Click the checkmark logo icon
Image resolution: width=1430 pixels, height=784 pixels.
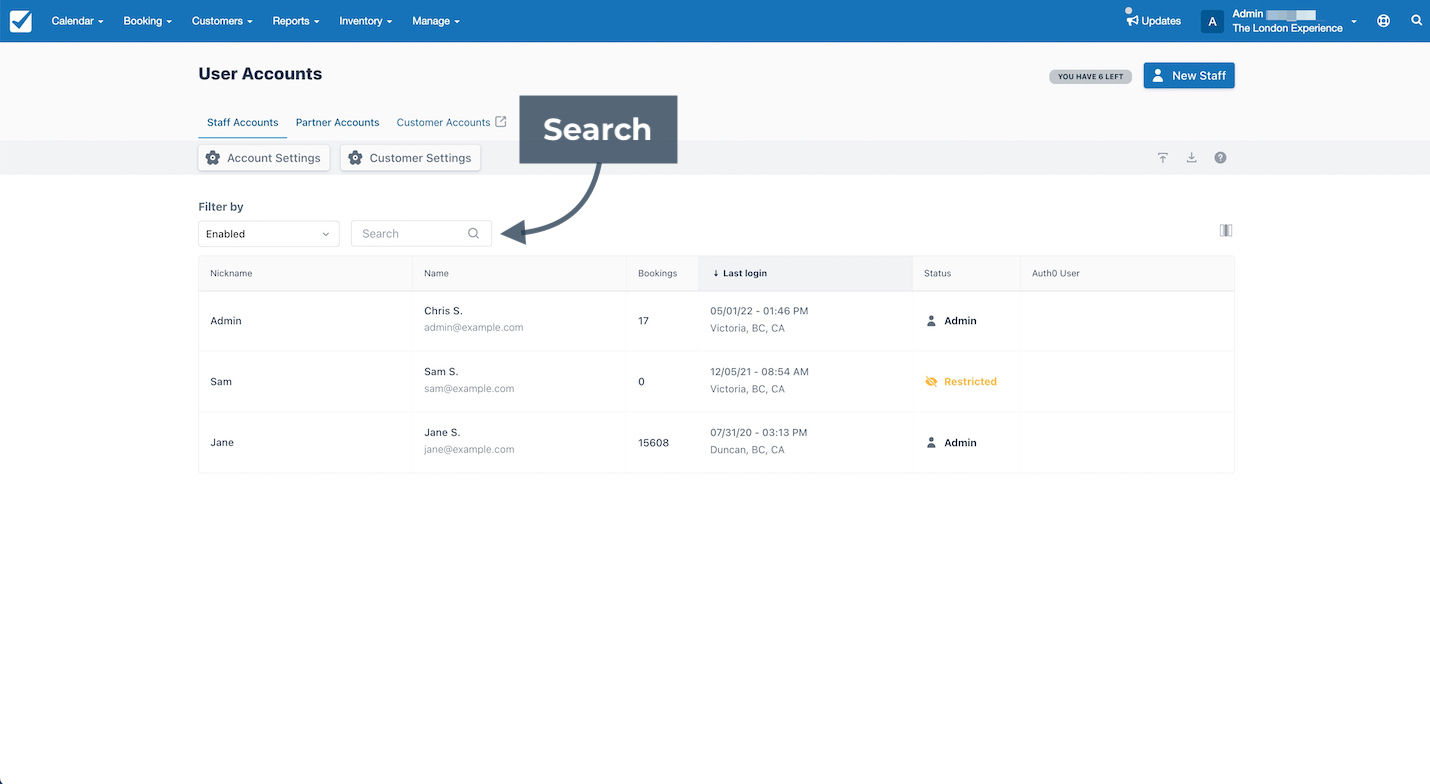point(20,21)
